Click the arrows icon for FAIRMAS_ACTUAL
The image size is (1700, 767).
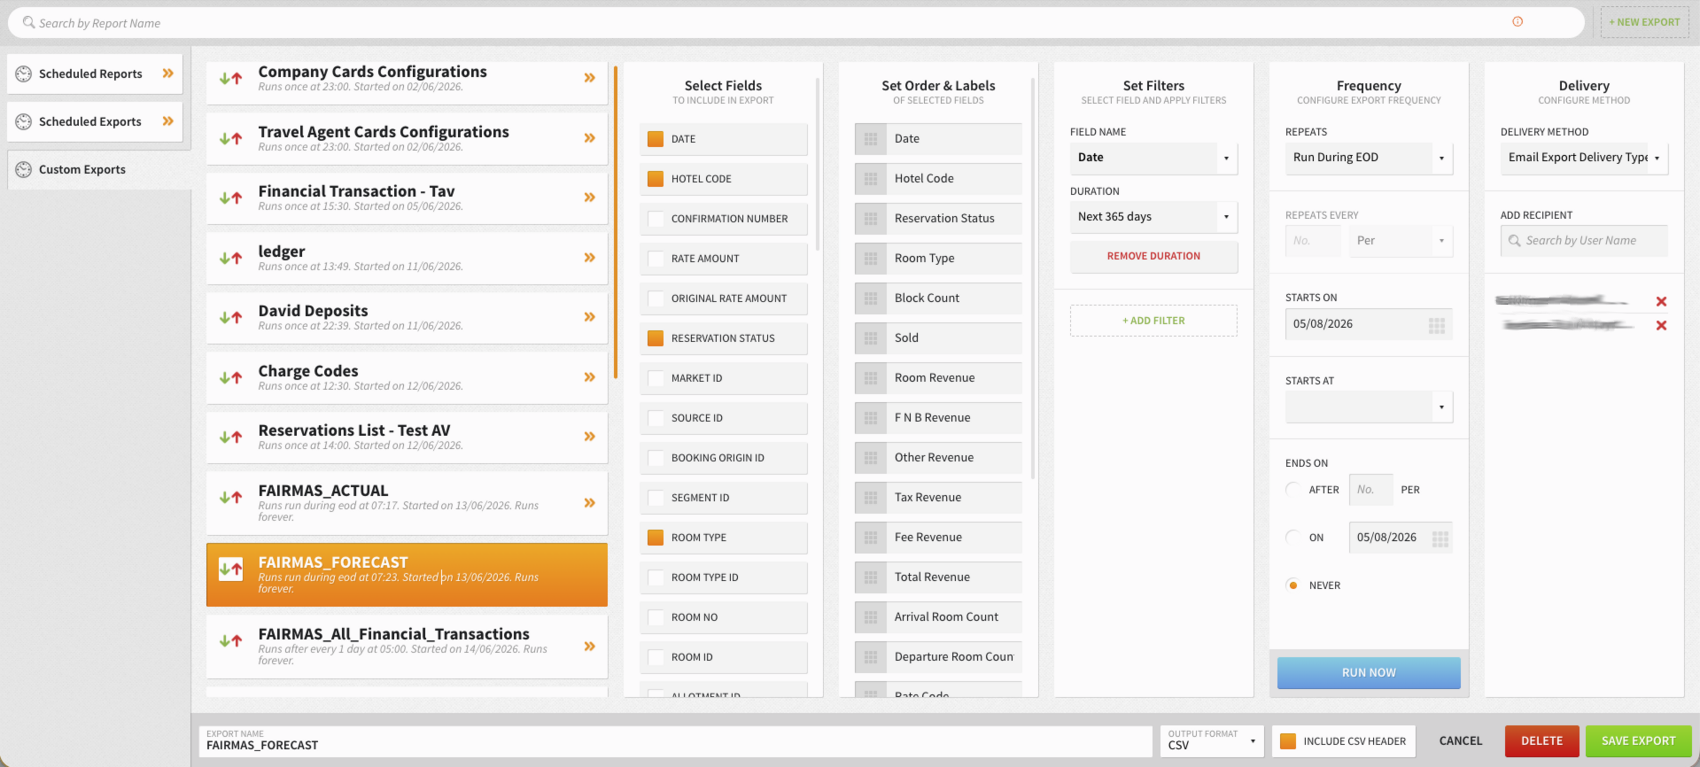click(x=231, y=497)
